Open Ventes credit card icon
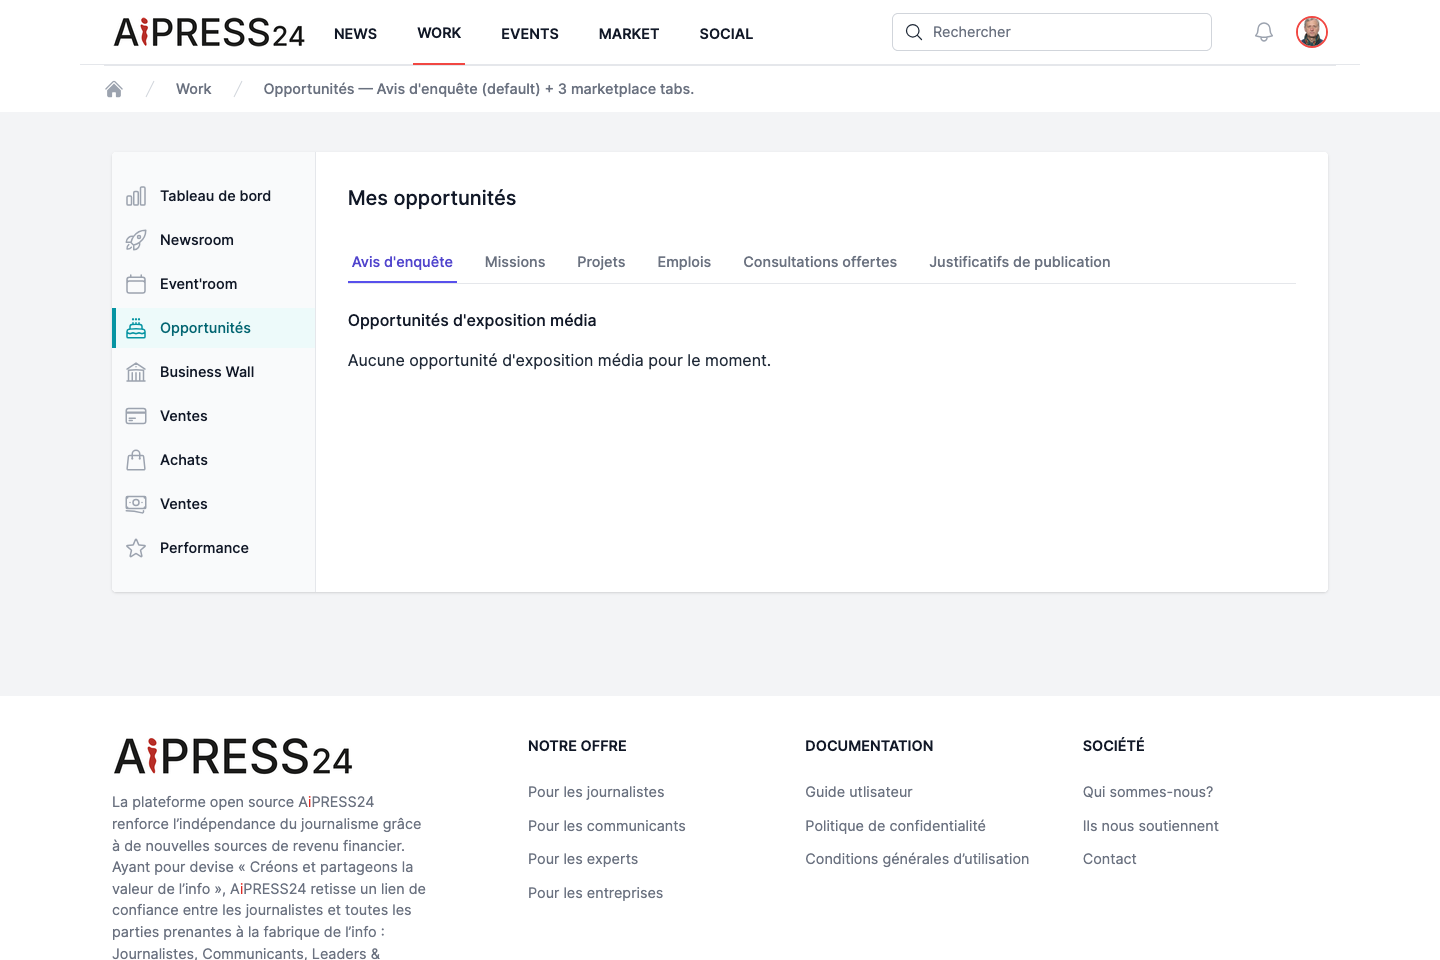This screenshot has width=1440, height=960. [x=136, y=416]
